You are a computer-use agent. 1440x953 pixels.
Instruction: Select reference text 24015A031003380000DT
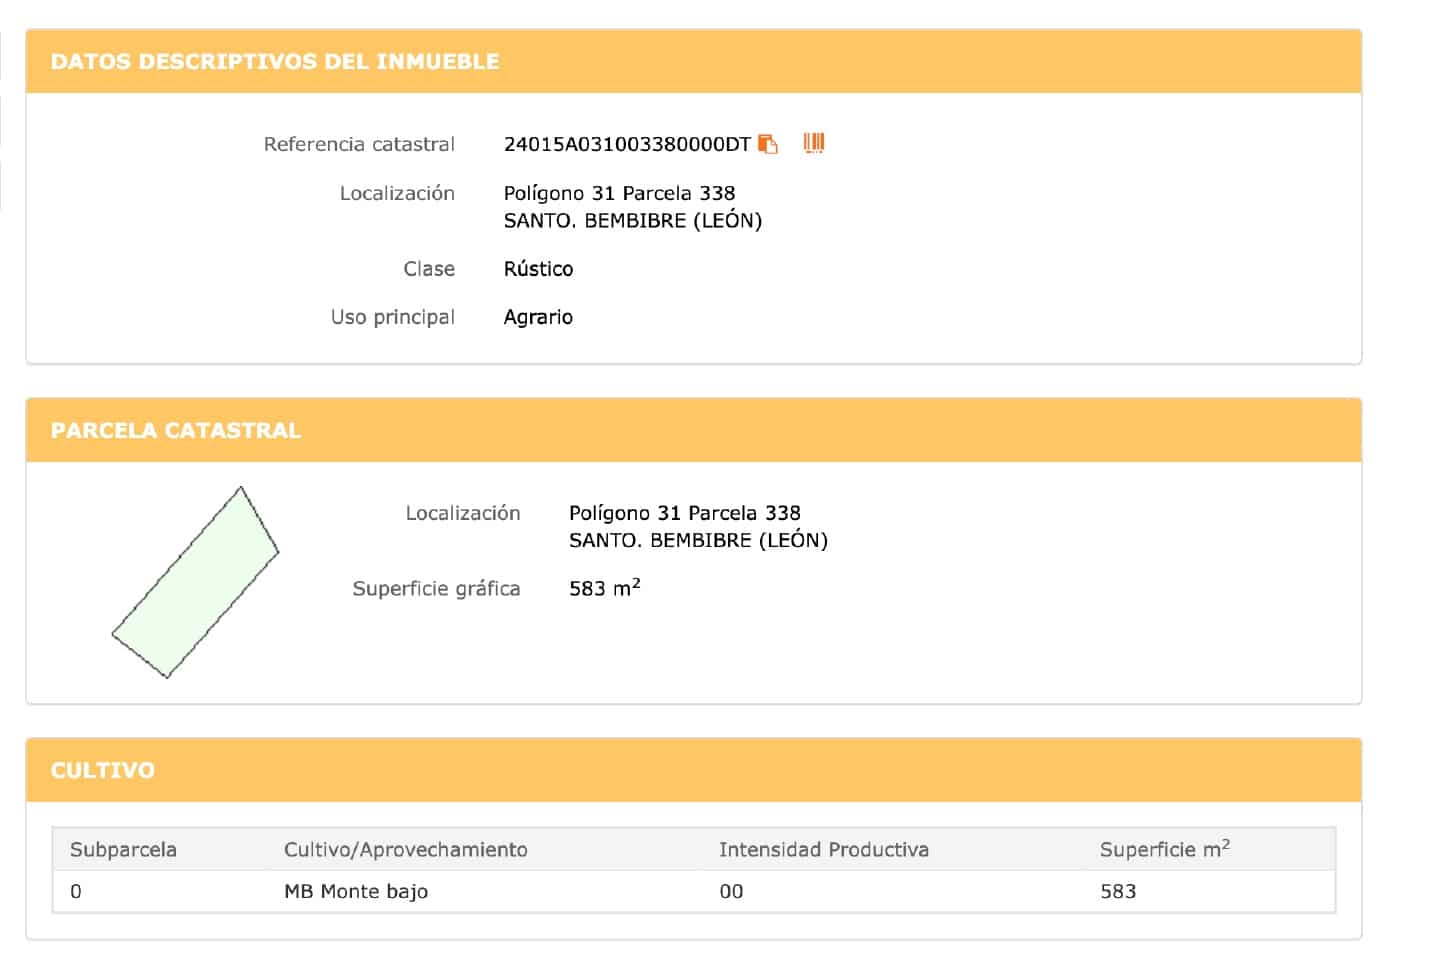[626, 144]
